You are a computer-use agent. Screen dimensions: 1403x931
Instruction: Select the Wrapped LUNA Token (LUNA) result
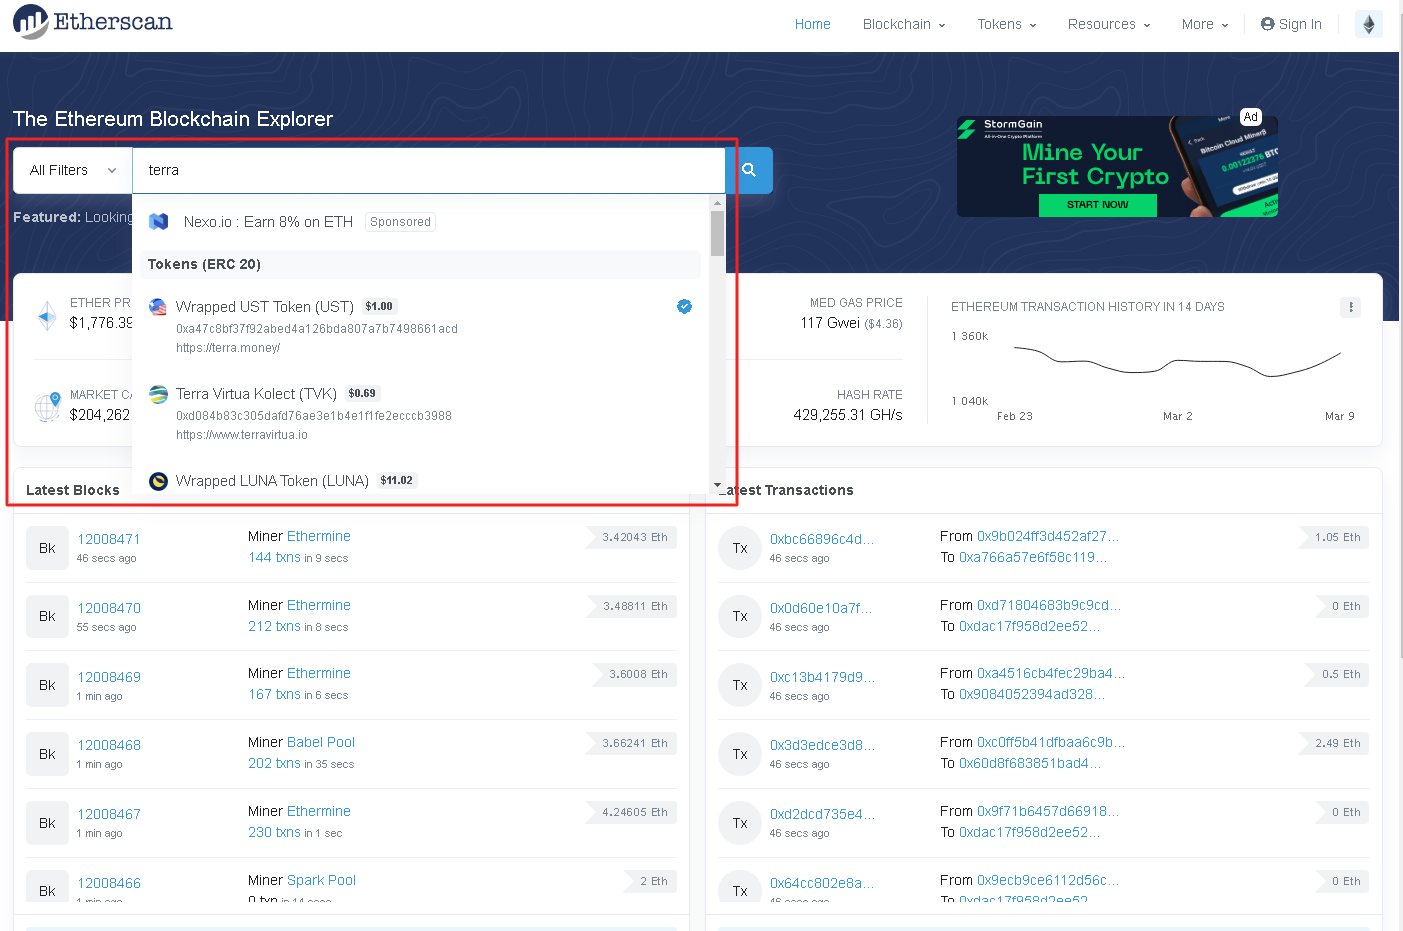(420, 481)
